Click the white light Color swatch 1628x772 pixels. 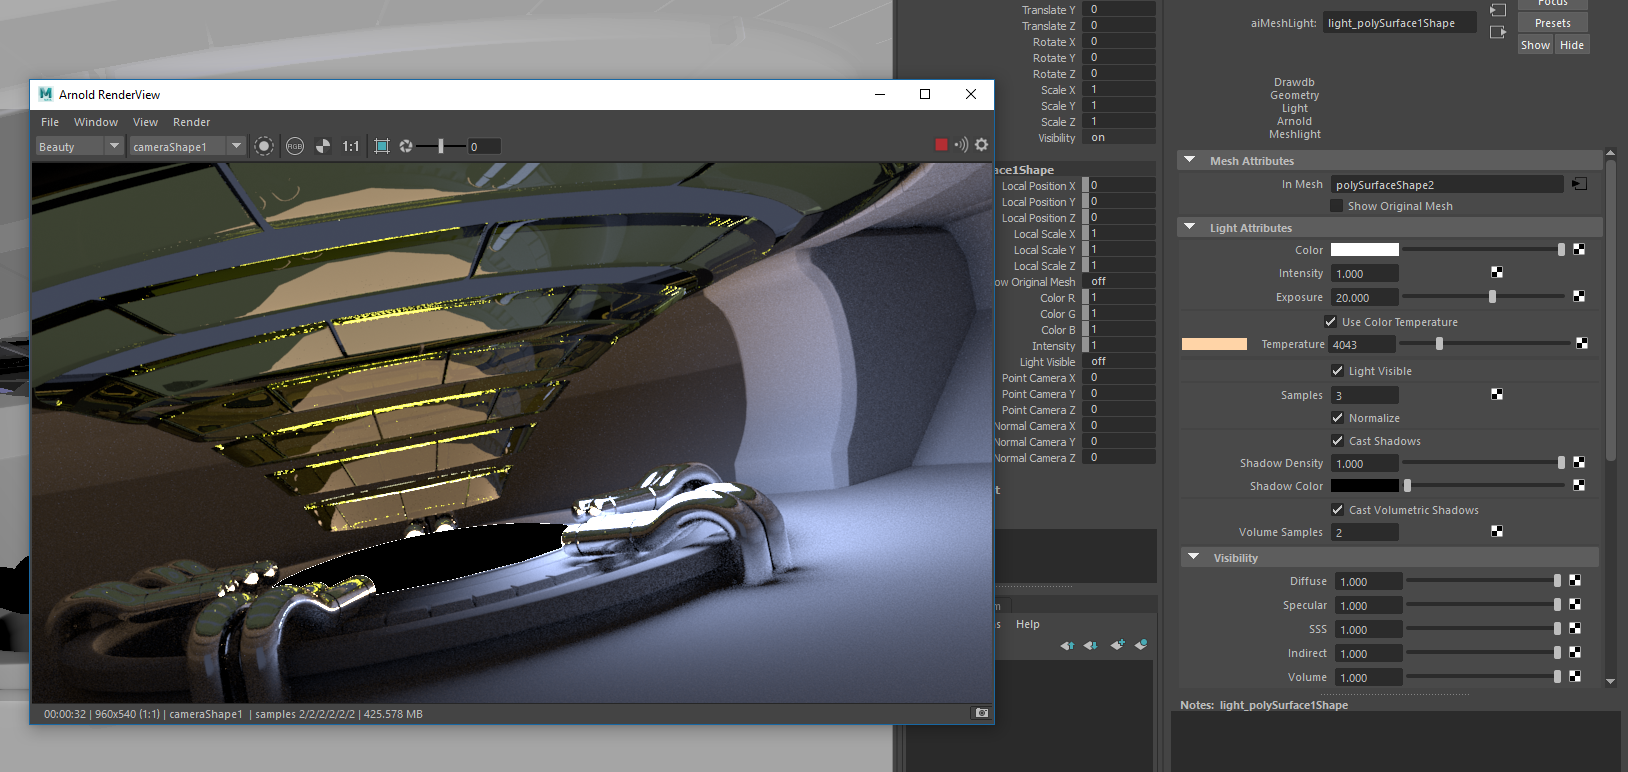click(1364, 250)
